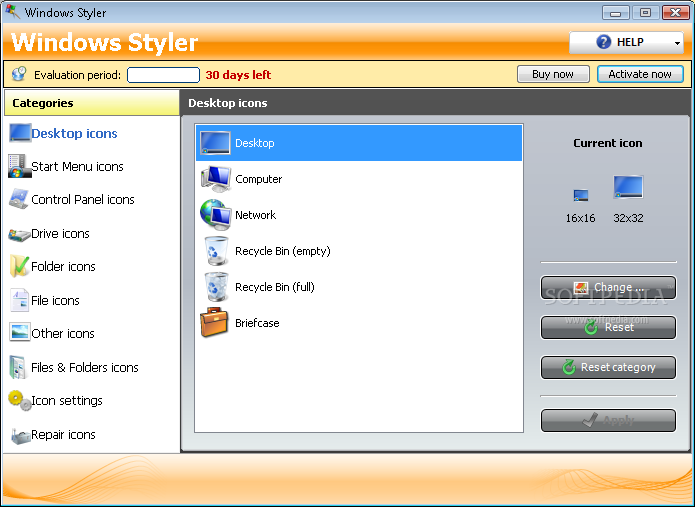Click the Drive icons category icon
The width and height of the screenshot is (695, 507).
(19, 234)
